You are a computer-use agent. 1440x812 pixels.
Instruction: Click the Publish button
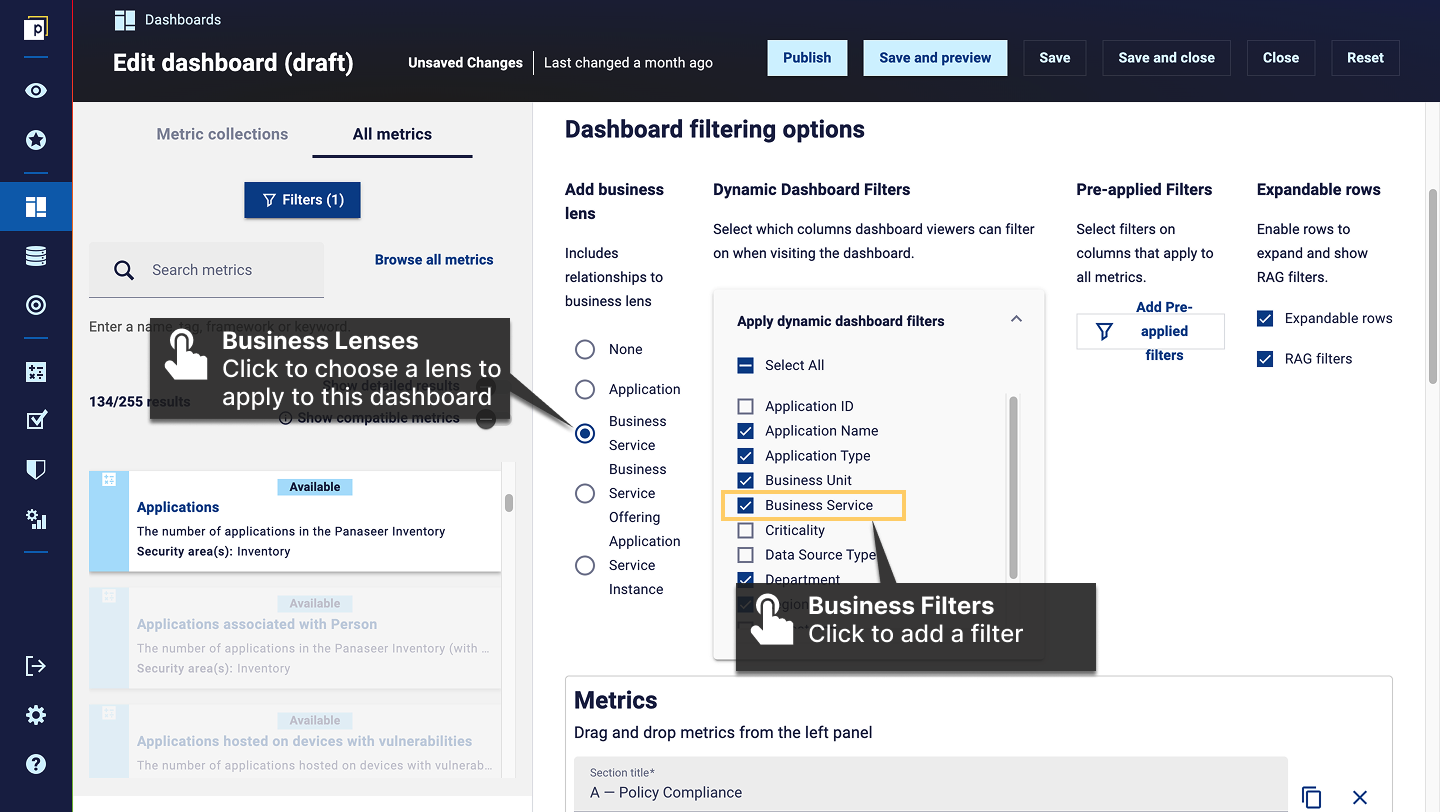pyautogui.click(x=807, y=58)
